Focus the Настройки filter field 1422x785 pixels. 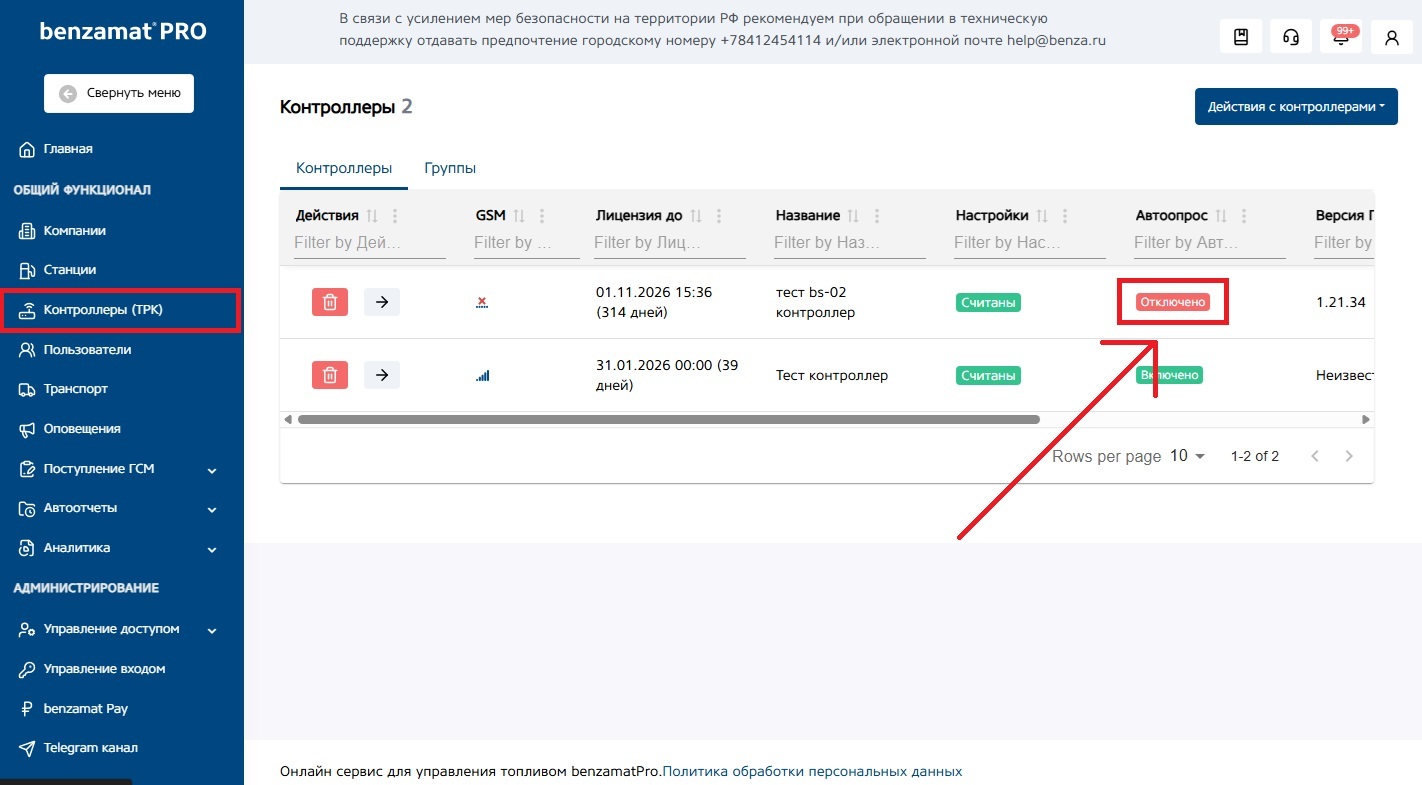(1030, 243)
